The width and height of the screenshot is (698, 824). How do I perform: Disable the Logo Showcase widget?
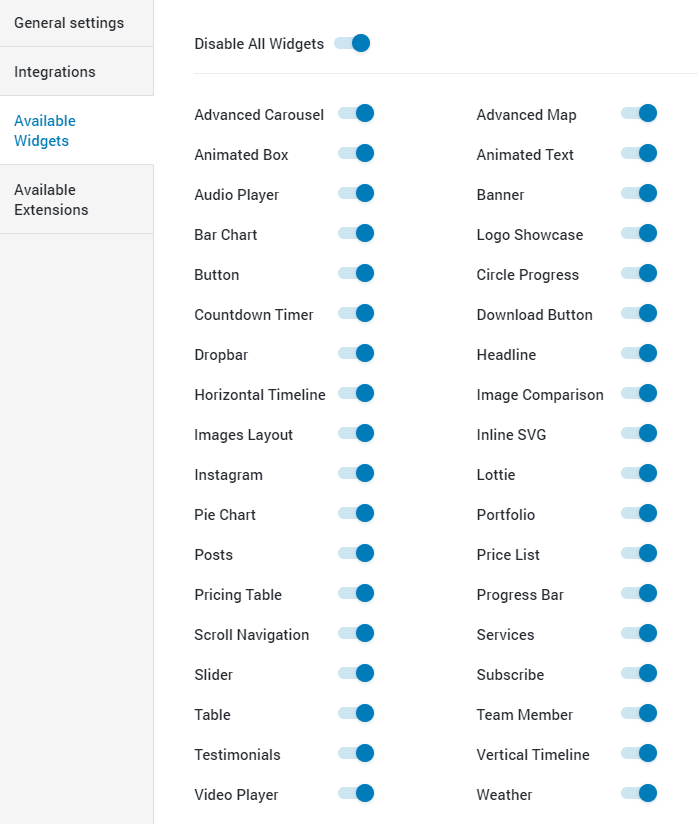pyautogui.click(x=639, y=234)
